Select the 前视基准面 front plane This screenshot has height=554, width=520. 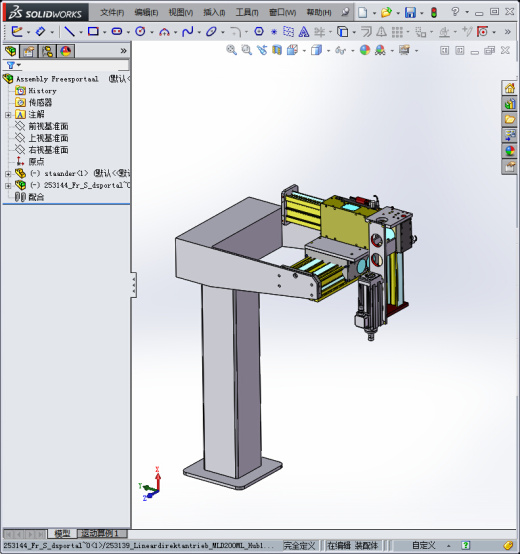coord(48,126)
